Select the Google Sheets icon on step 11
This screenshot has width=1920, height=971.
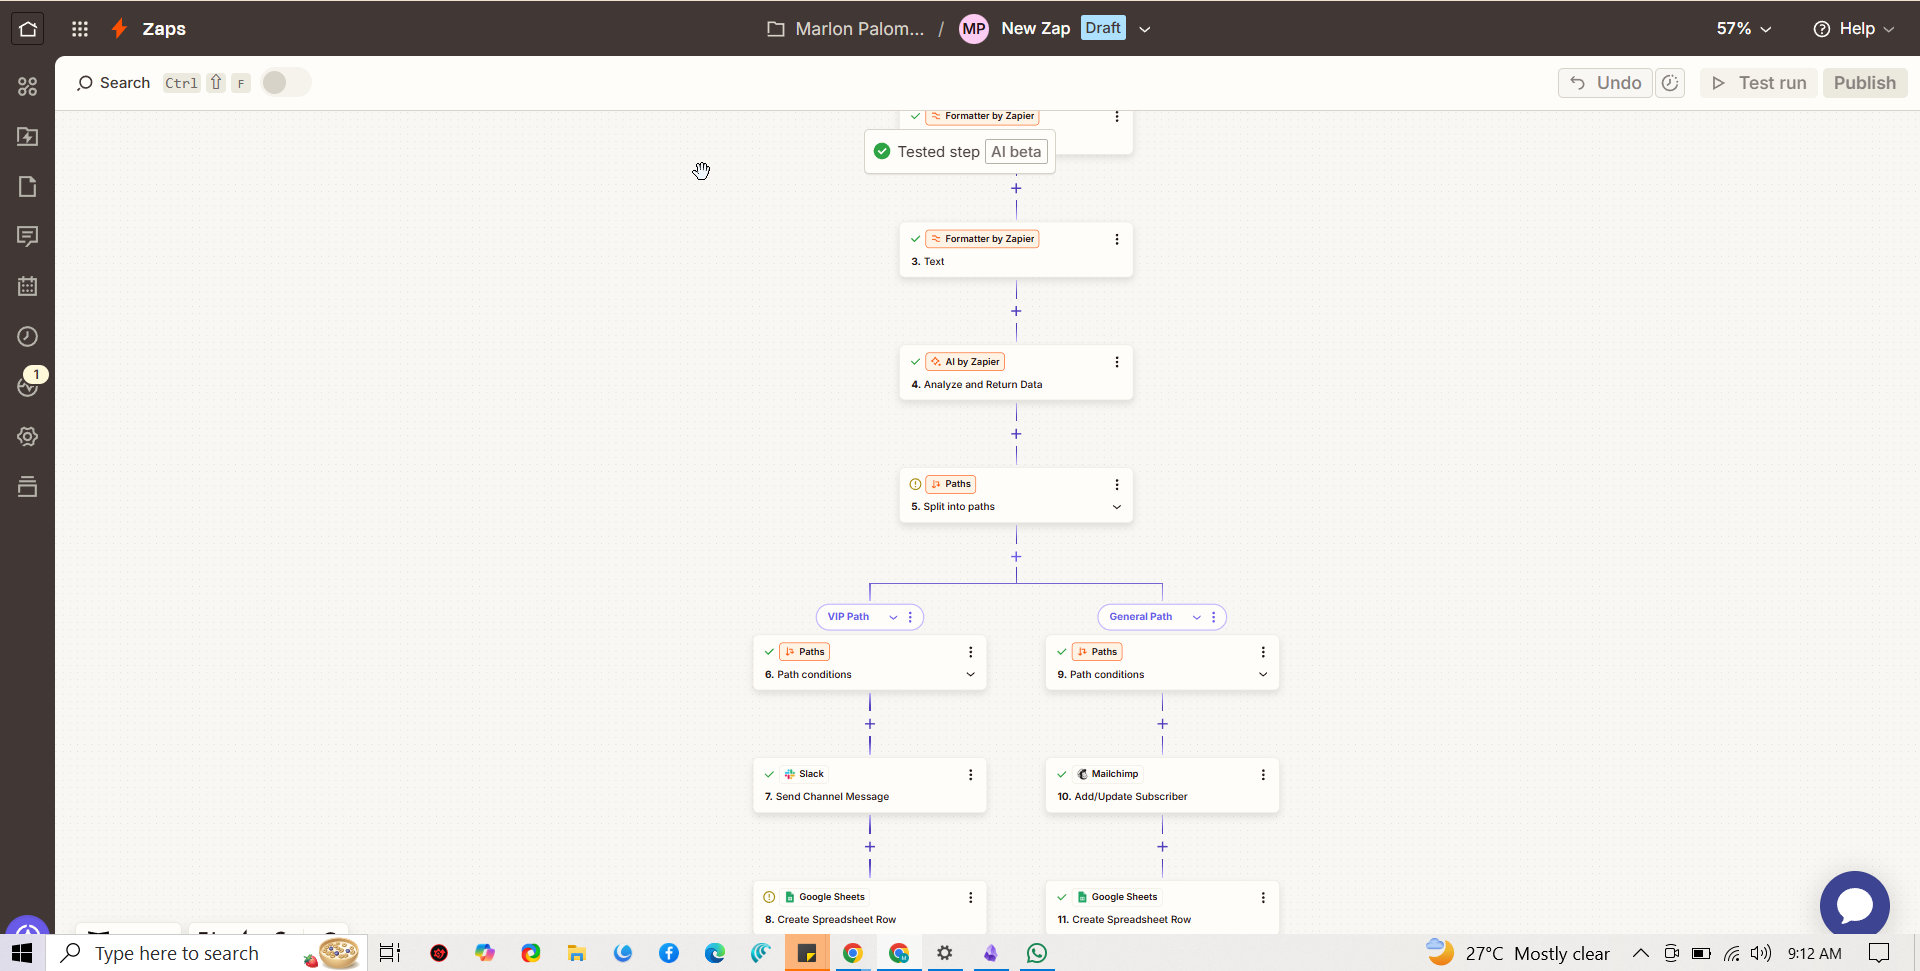pyautogui.click(x=1081, y=896)
